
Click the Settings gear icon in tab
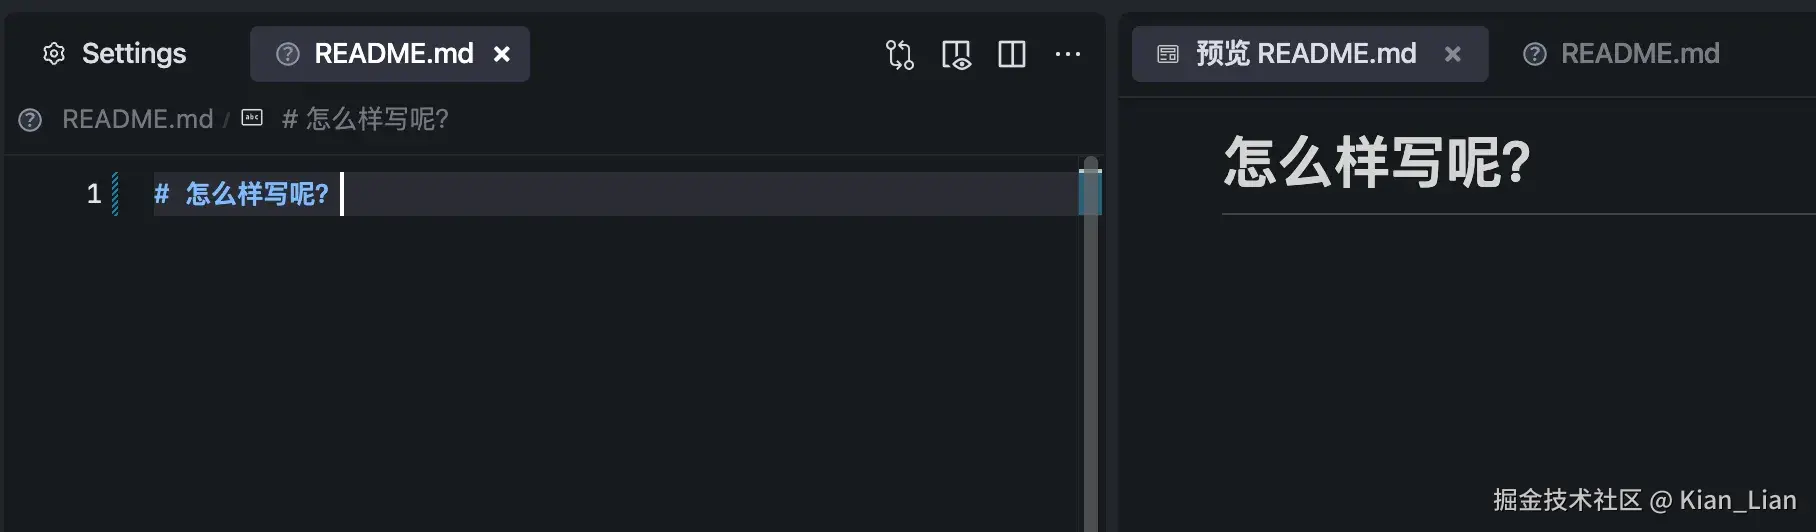point(54,54)
